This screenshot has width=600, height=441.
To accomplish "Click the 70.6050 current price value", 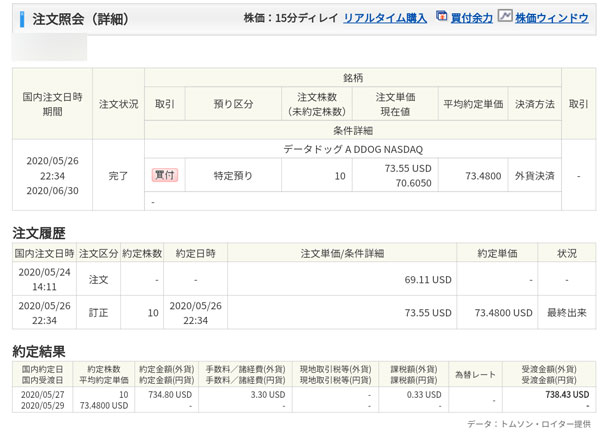I will point(410,183).
